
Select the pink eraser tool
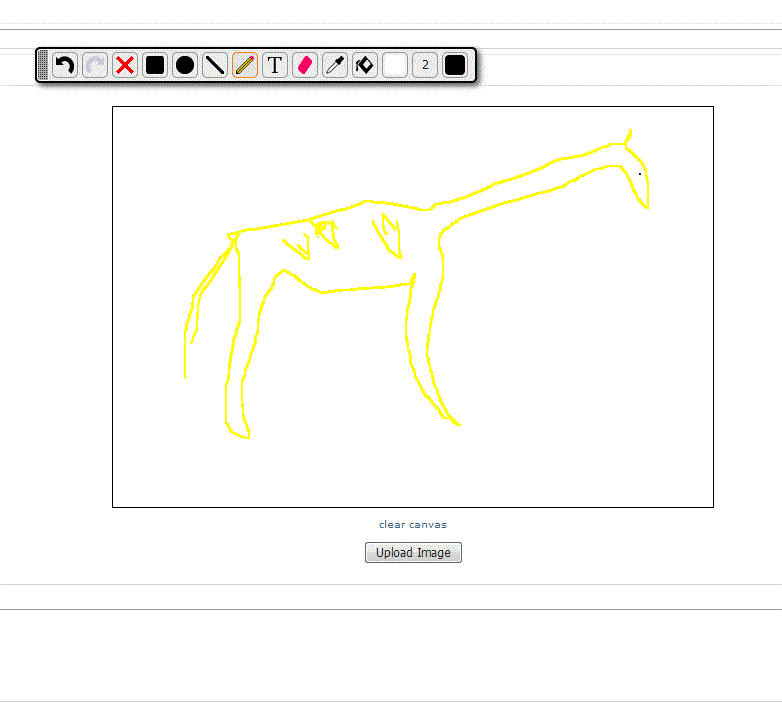[x=305, y=66]
